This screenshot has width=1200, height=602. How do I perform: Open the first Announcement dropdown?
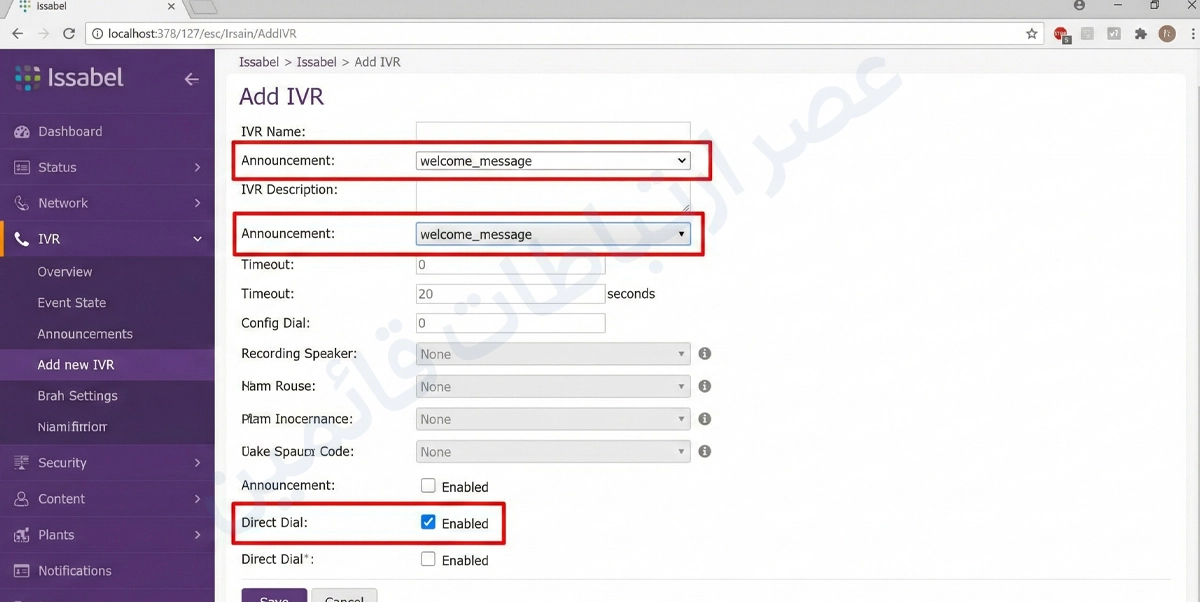553,160
